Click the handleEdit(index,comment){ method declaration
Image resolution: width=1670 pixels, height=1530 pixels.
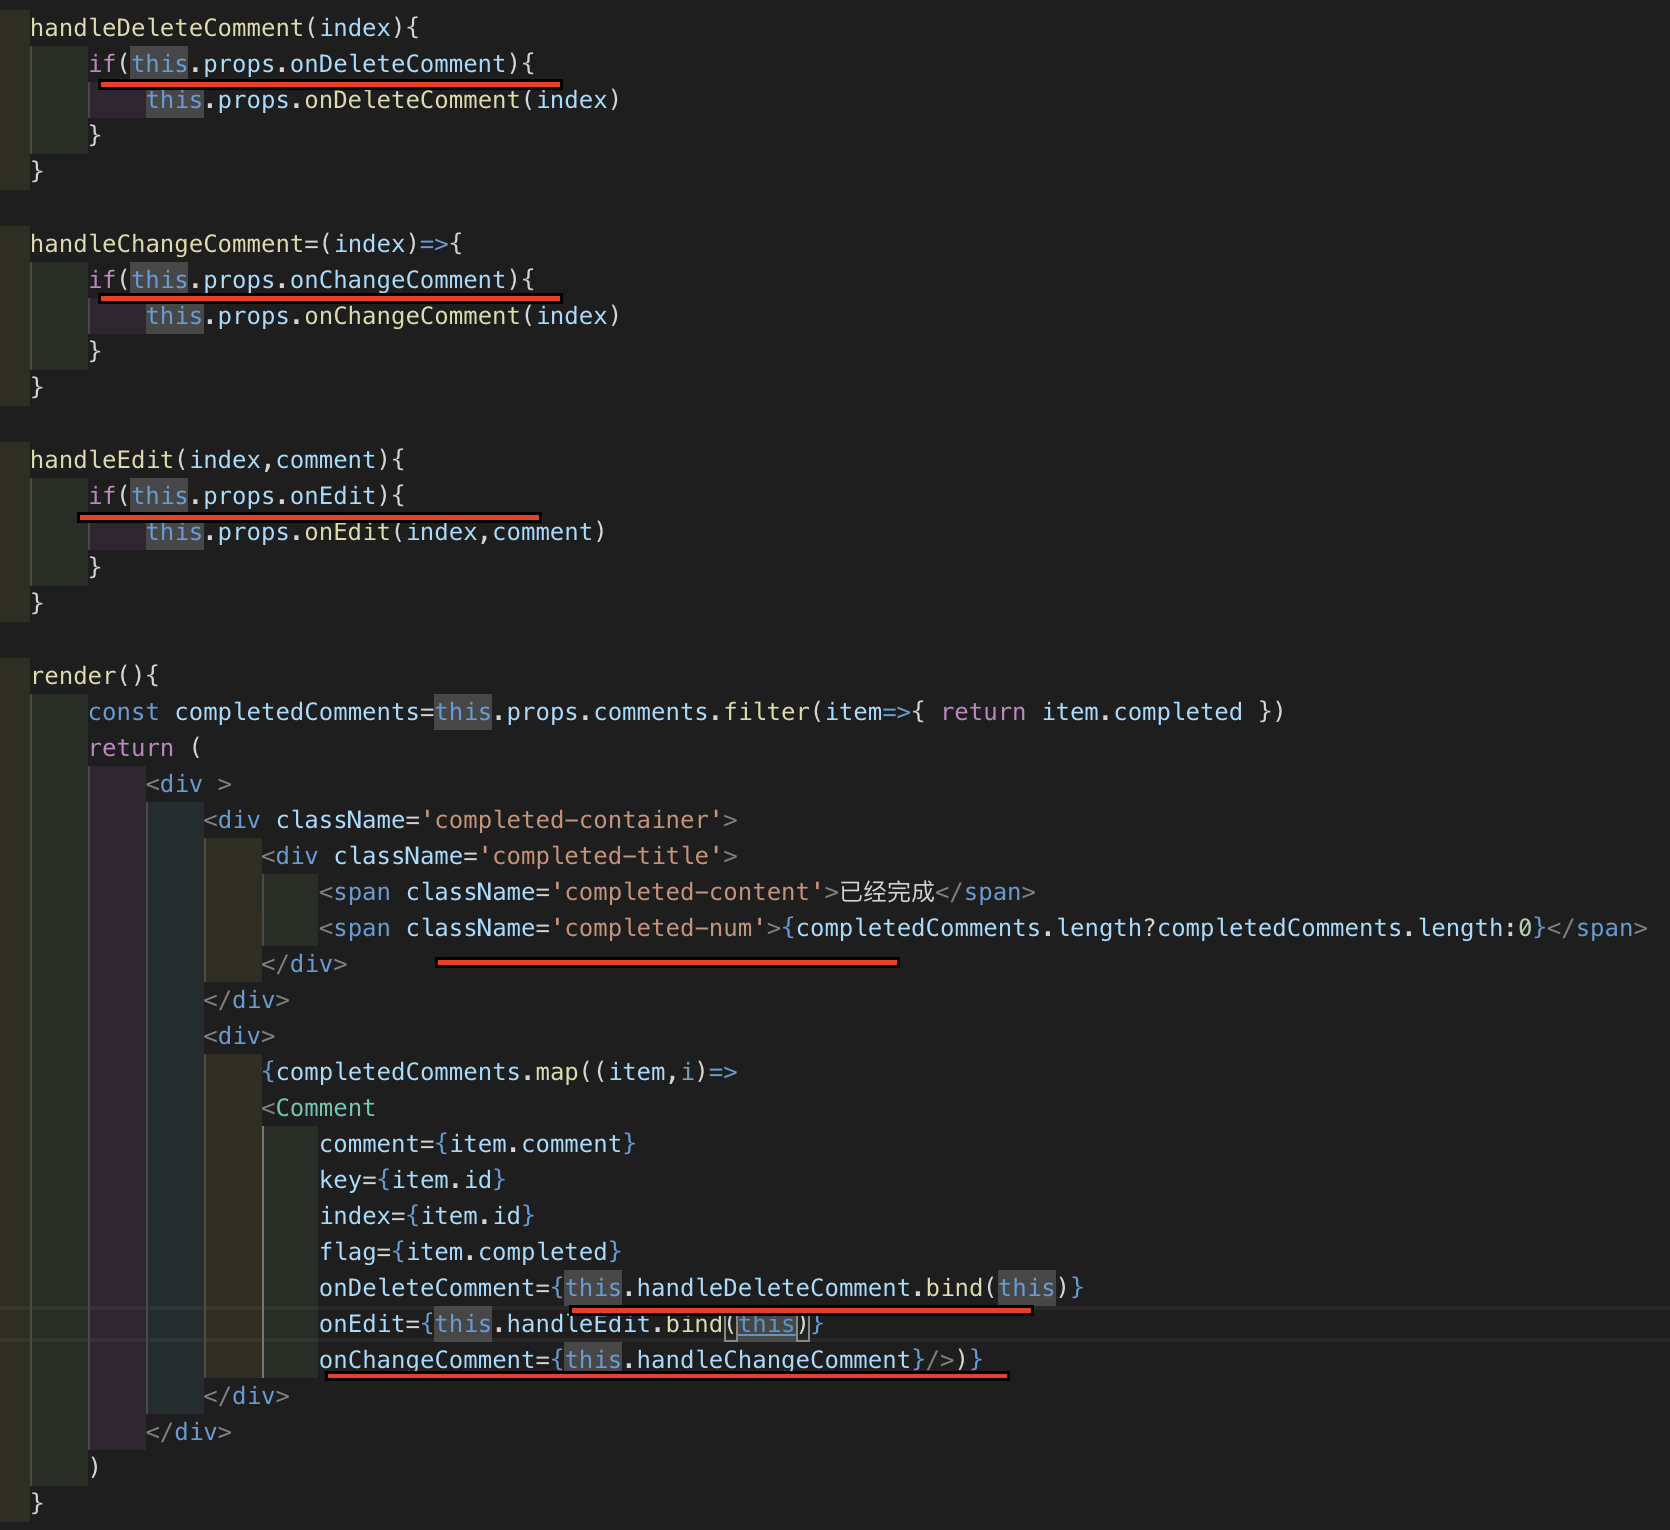tap(217, 460)
